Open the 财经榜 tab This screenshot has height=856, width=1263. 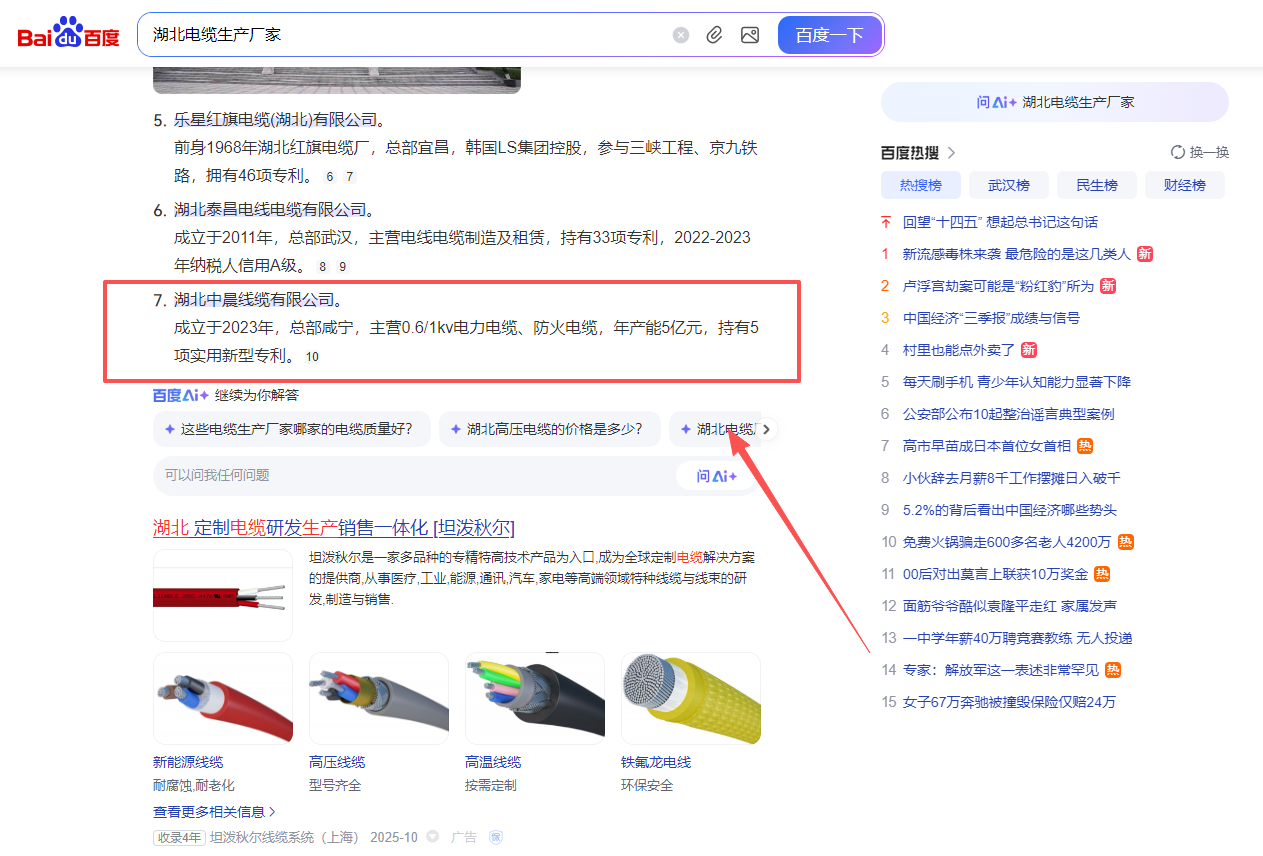1184,185
